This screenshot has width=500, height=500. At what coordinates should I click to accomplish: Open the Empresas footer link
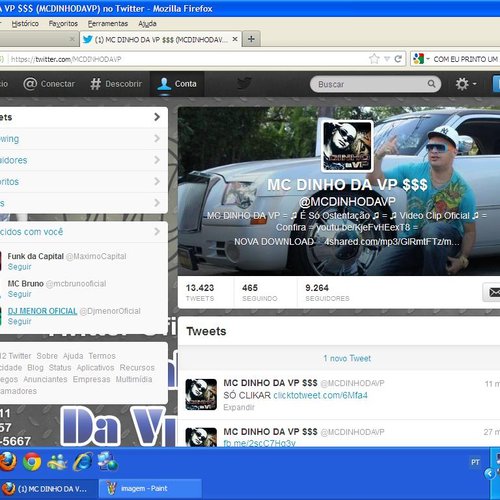point(91,379)
